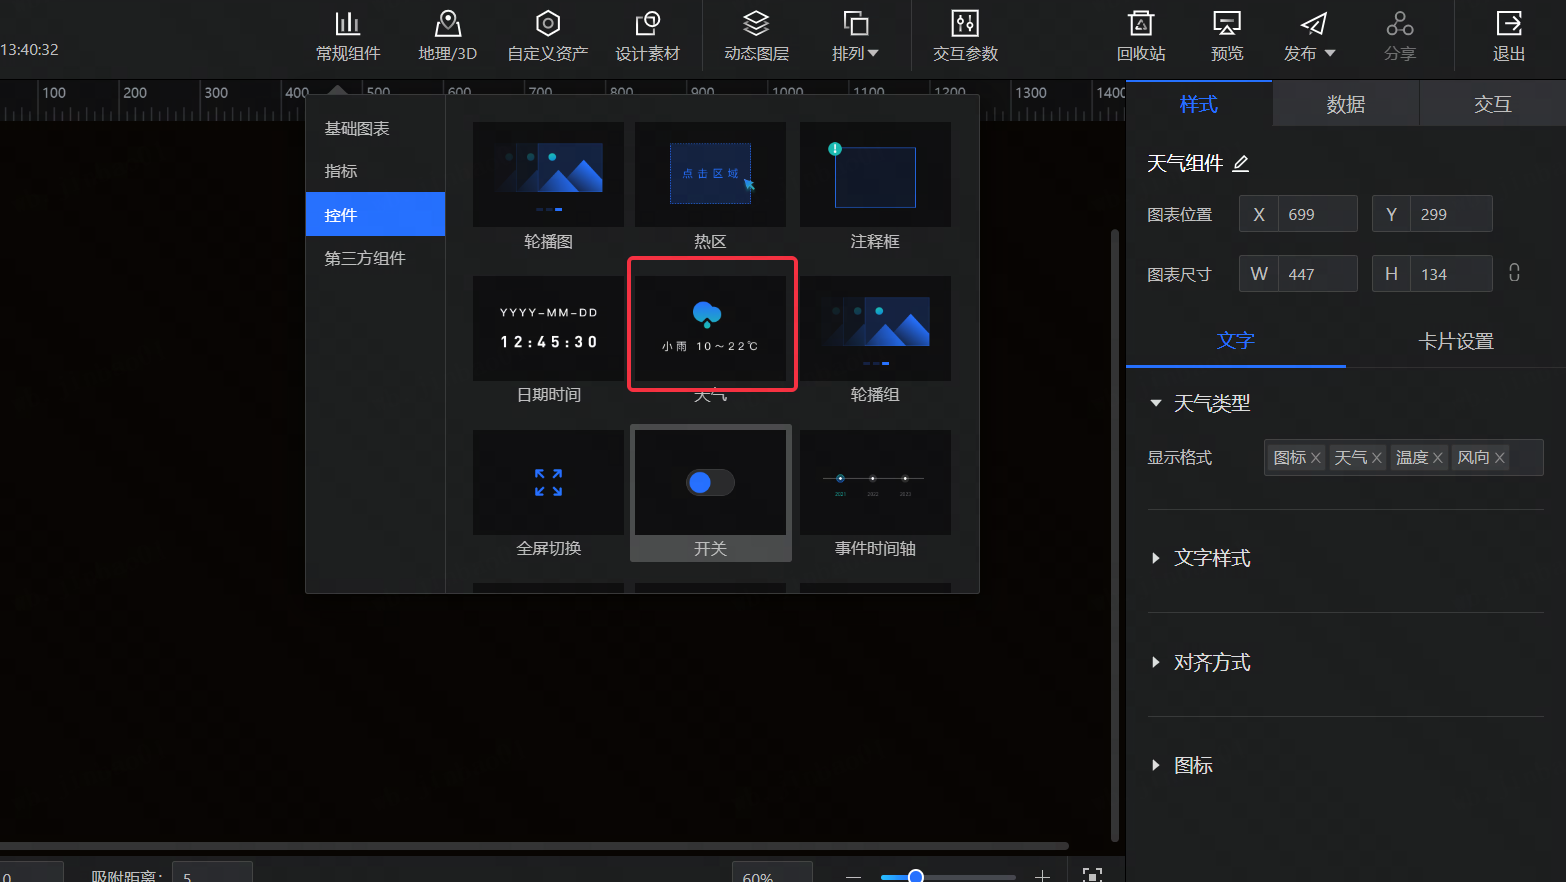Remove the 图标 tag from 显示格式
The width and height of the screenshot is (1566, 882).
point(1316,458)
